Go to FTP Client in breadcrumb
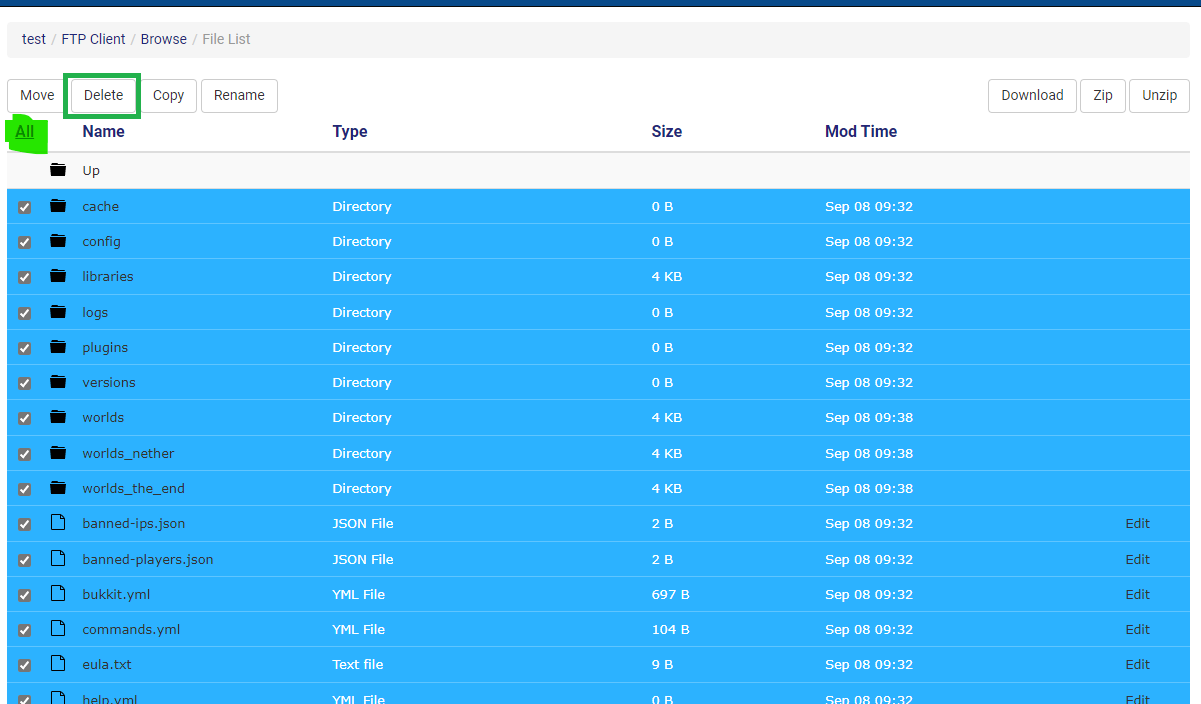Image resolution: width=1201 pixels, height=704 pixels. pos(93,39)
